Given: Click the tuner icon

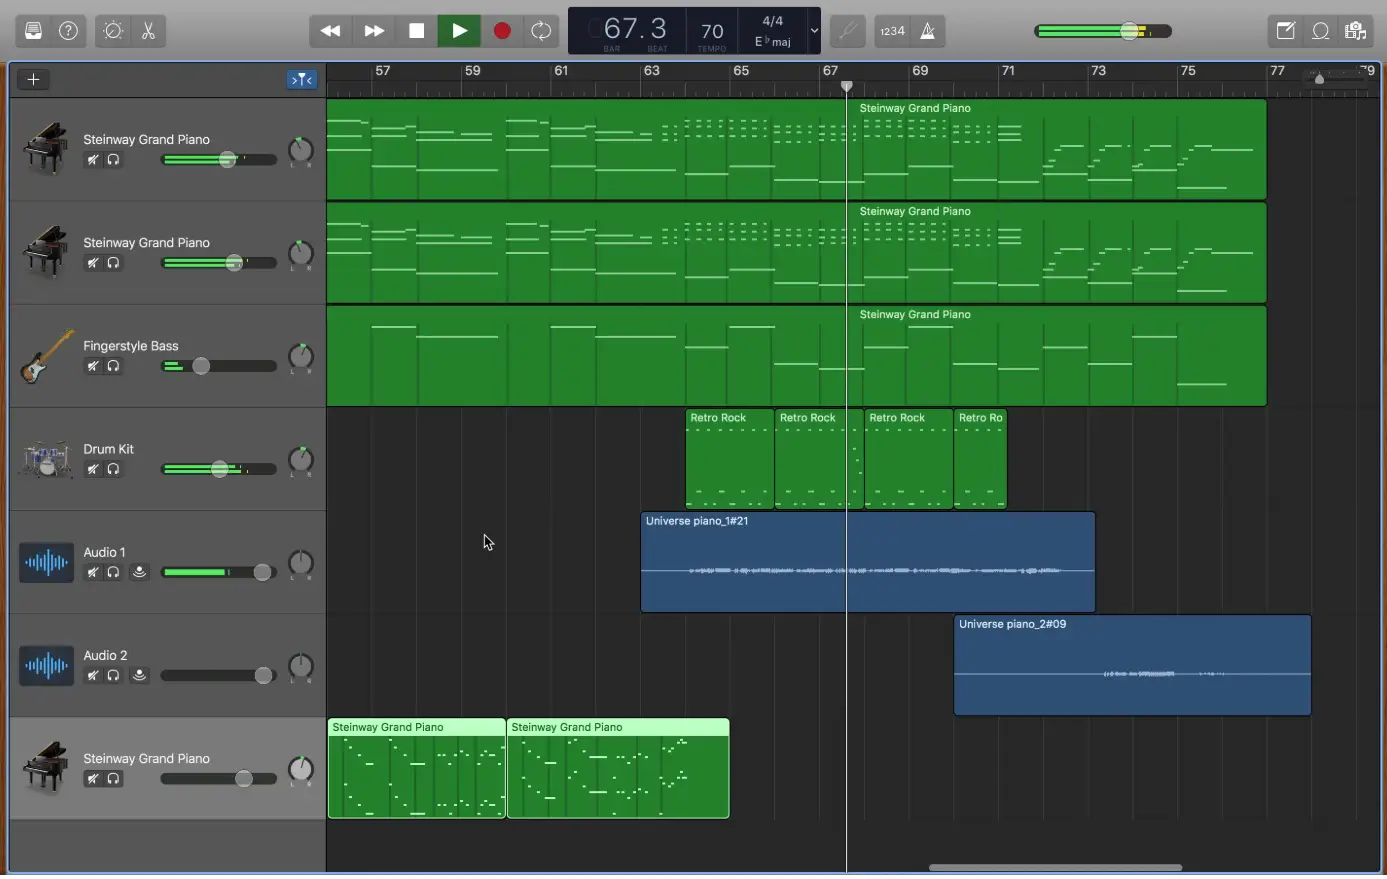Looking at the screenshot, I should point(847,31).
